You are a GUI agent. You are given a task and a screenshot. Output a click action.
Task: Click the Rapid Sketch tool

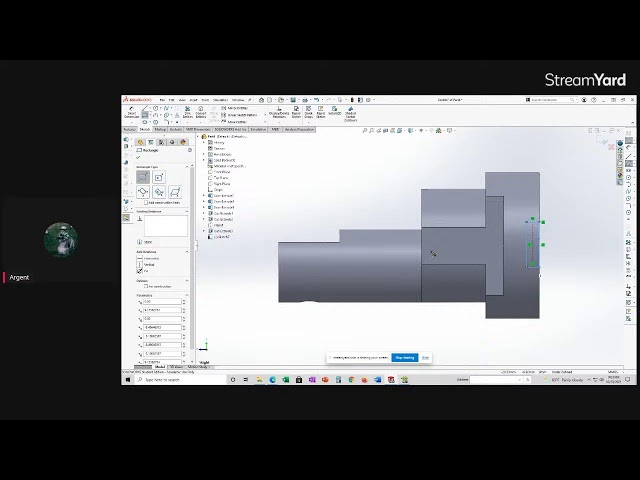coord(321,112)
